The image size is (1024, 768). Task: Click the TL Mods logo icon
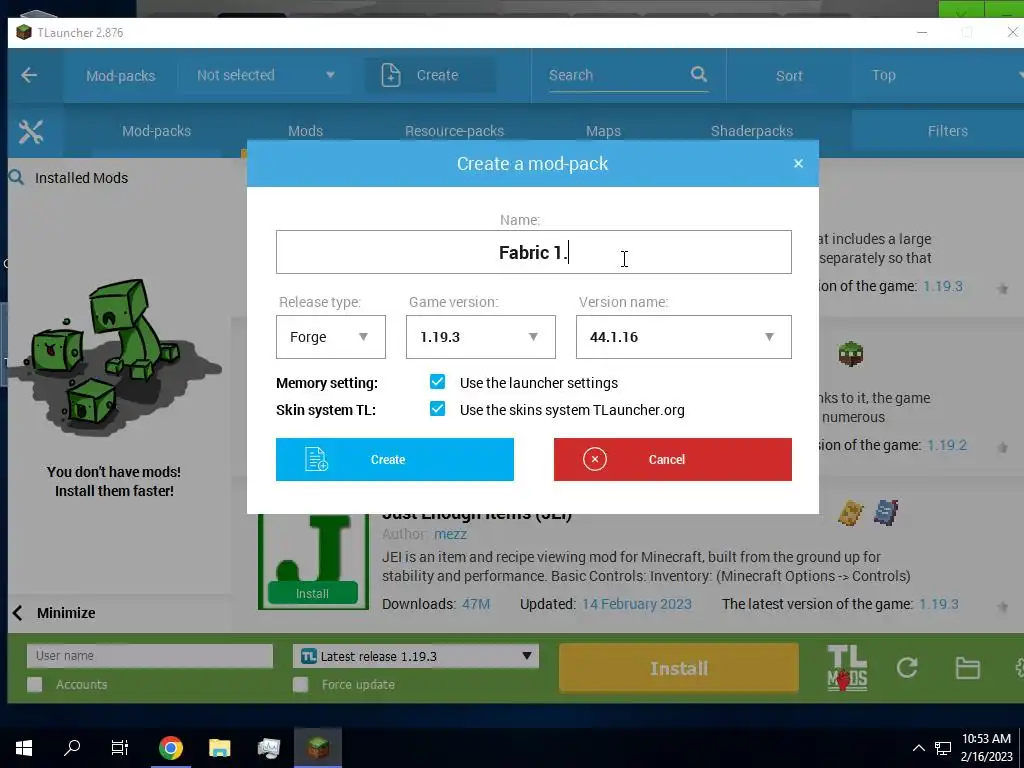[847, 668]
